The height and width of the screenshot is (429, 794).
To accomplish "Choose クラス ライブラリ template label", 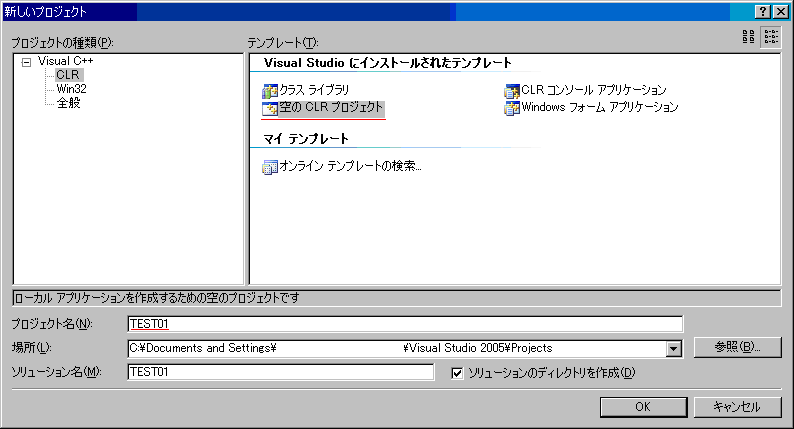I will tap(314, 90).
